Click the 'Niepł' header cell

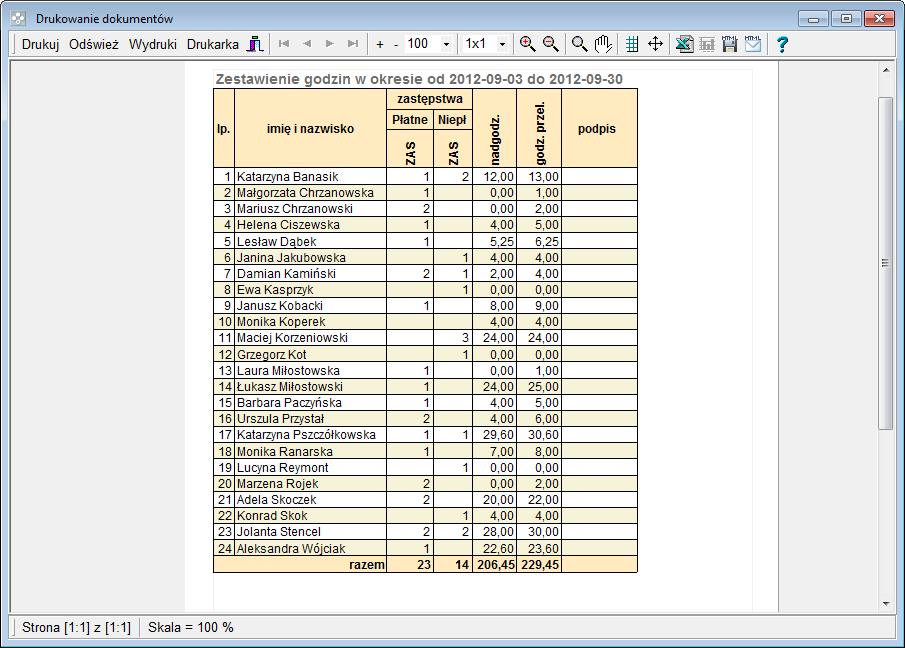click(452, 119)
